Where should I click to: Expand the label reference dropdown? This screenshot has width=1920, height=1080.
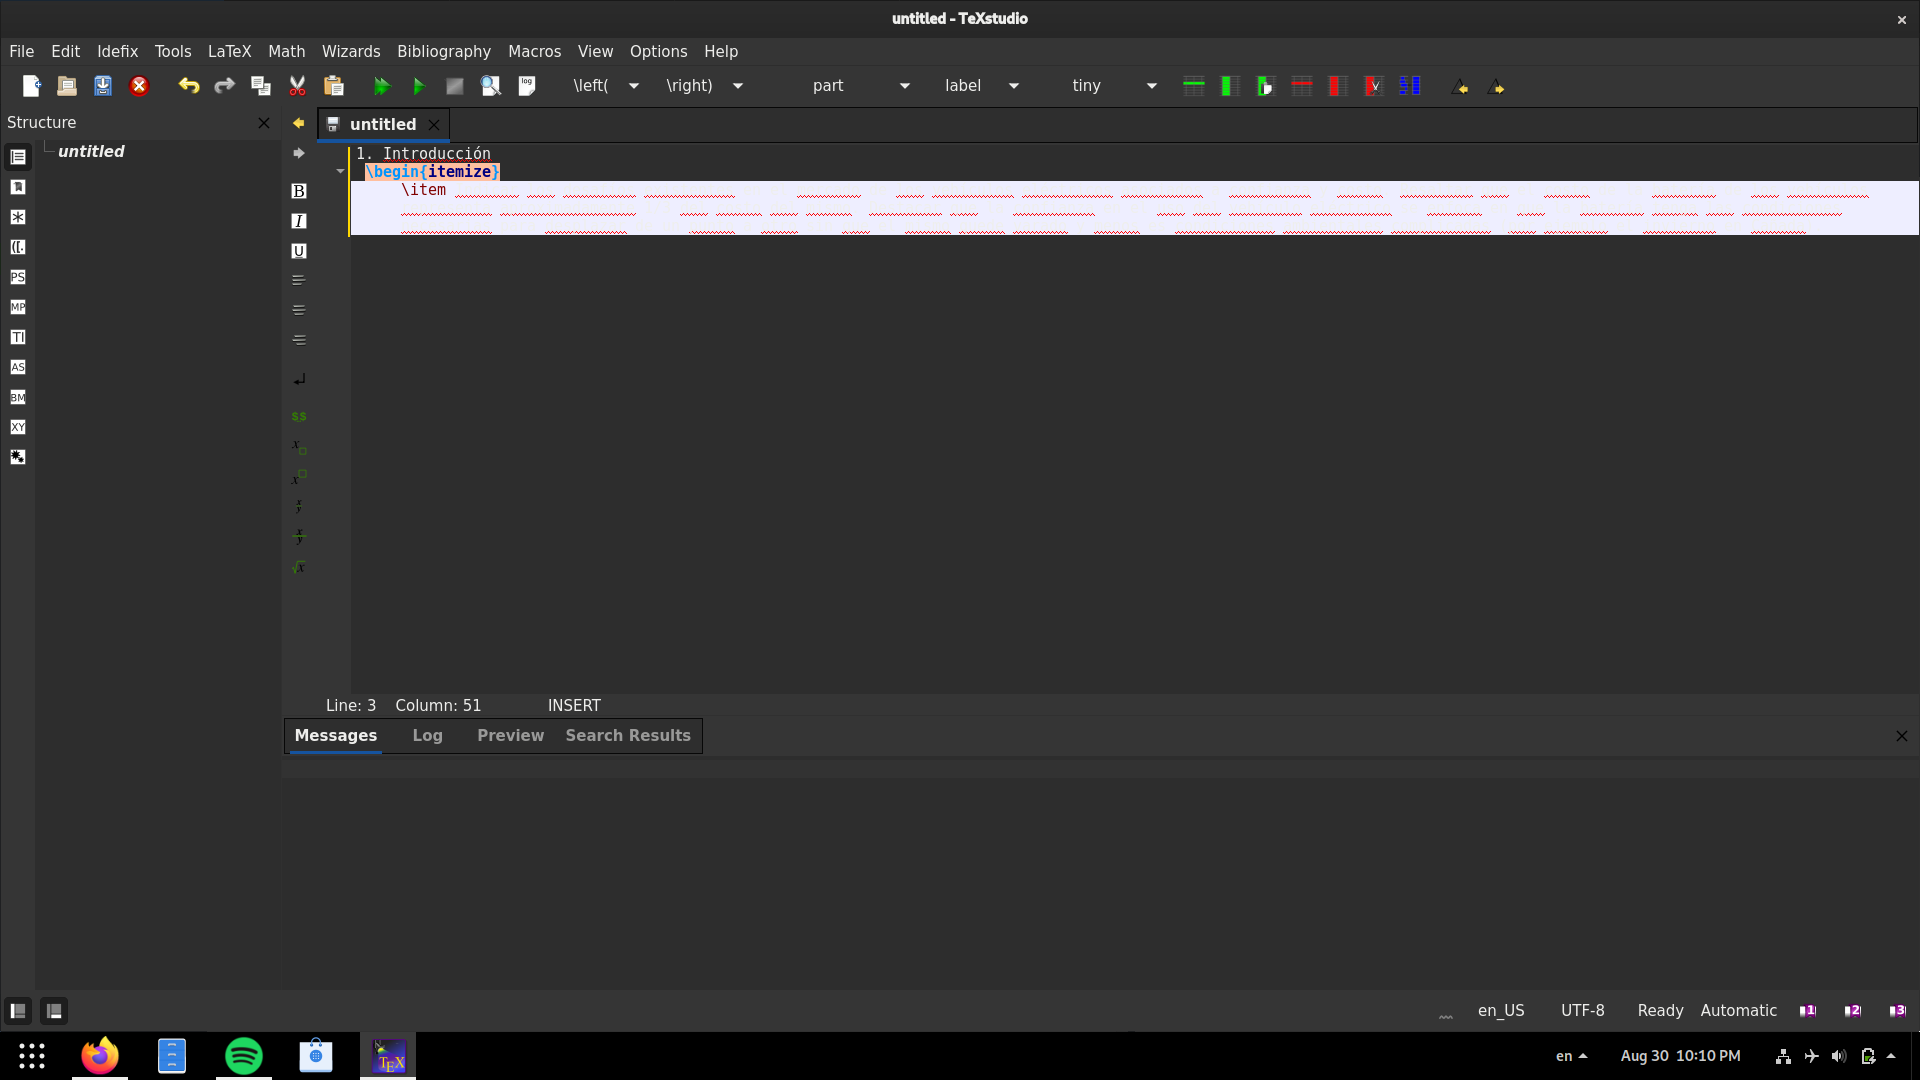click(1013, 86)
